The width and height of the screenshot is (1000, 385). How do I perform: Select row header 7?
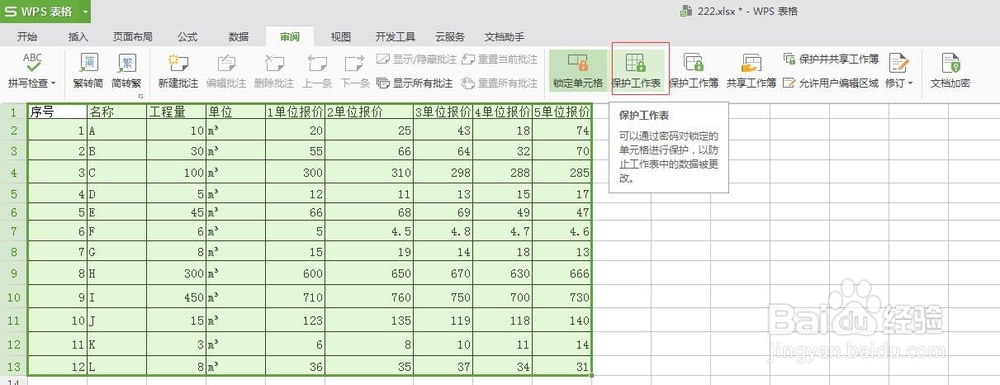(13, 231)
